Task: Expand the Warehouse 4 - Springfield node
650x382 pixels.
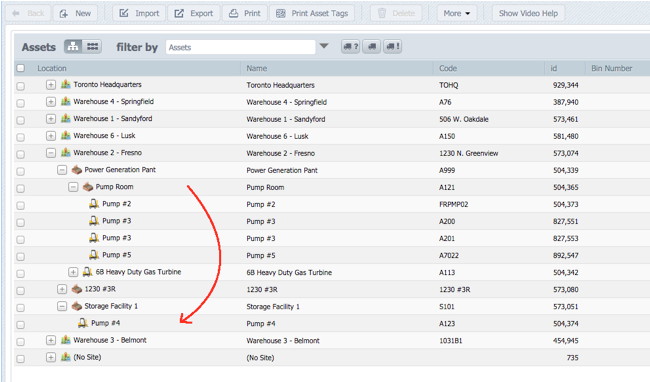Action: [51, 102]
